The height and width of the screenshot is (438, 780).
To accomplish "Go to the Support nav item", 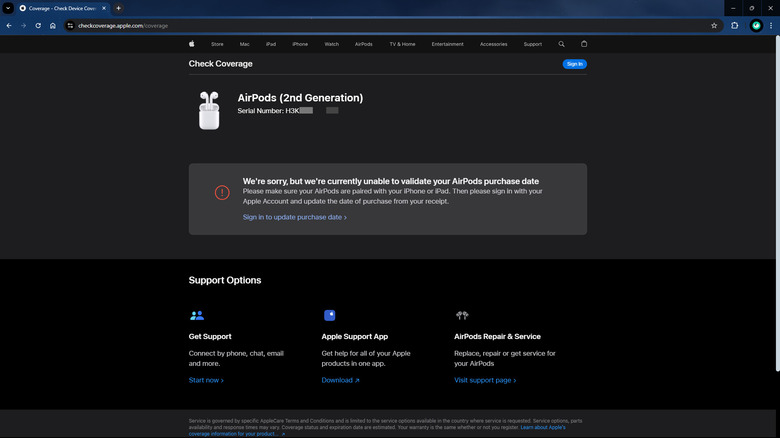I will coord(532,44).
